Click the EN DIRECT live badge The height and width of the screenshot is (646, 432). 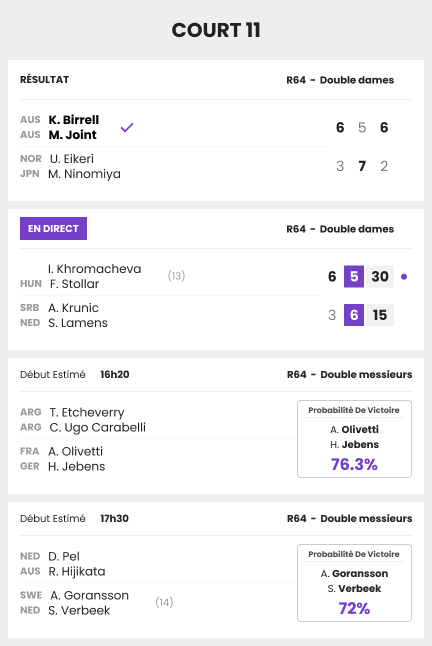tap(54, 228)
